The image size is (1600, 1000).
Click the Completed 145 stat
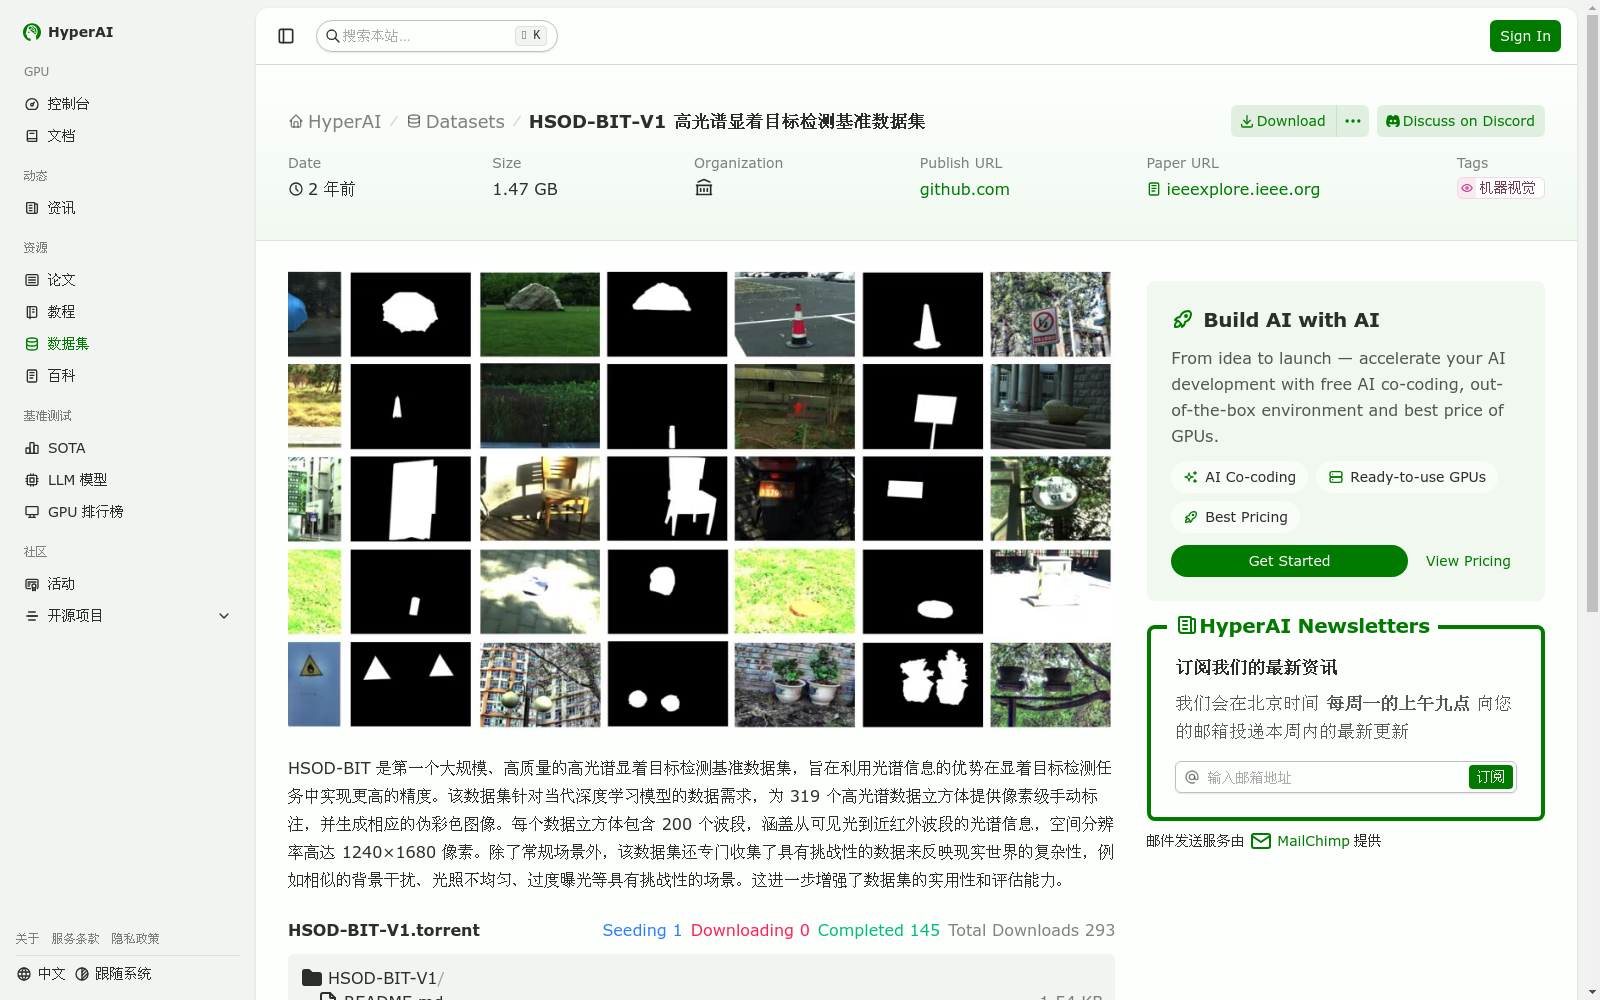(879, 930)
